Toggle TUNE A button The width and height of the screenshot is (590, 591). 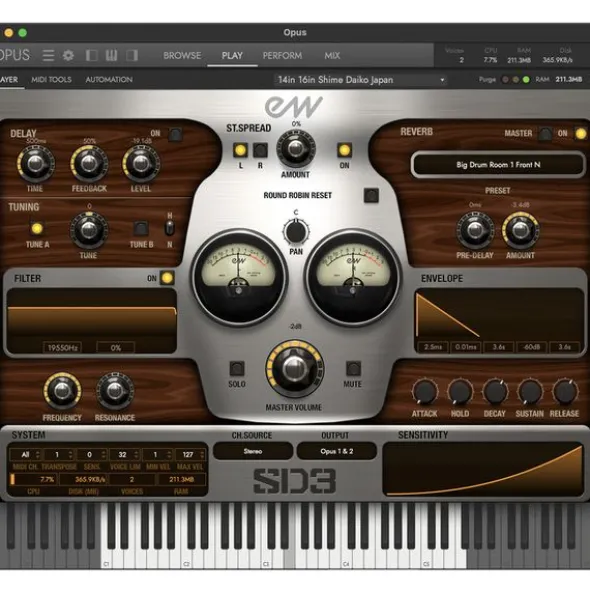tap(37, 228)
